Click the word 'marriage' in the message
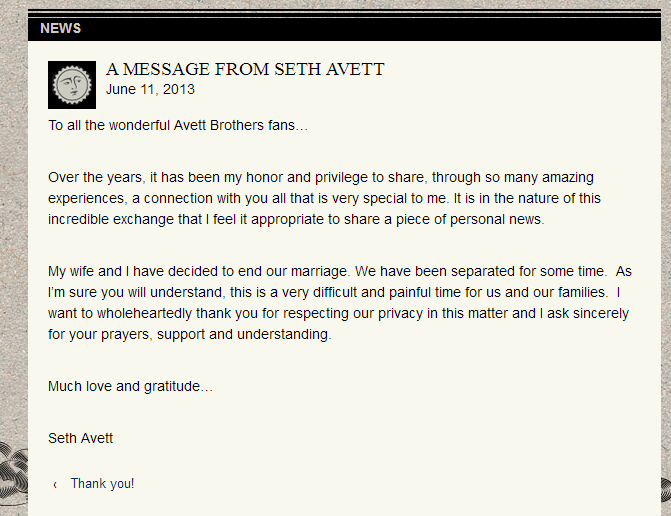Image resolution: width=671 pixels, height=516 pixels. [318, 271]
